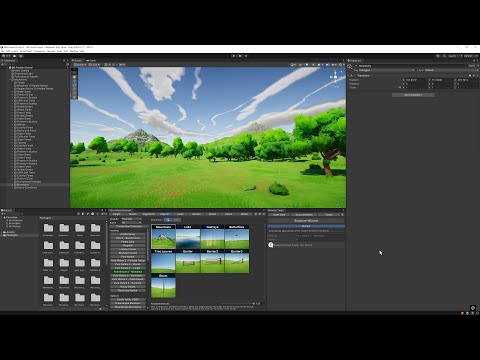Select the highlighted Mountains row in Hierarchy
The width and height of the screenshot is (480, 360).
pos(34,185)
